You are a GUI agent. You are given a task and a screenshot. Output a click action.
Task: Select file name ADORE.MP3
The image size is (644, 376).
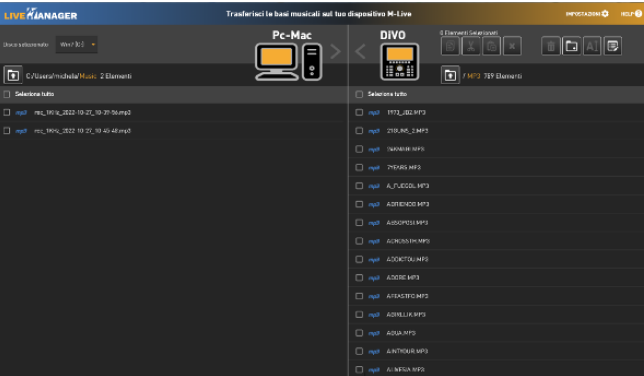403,278
